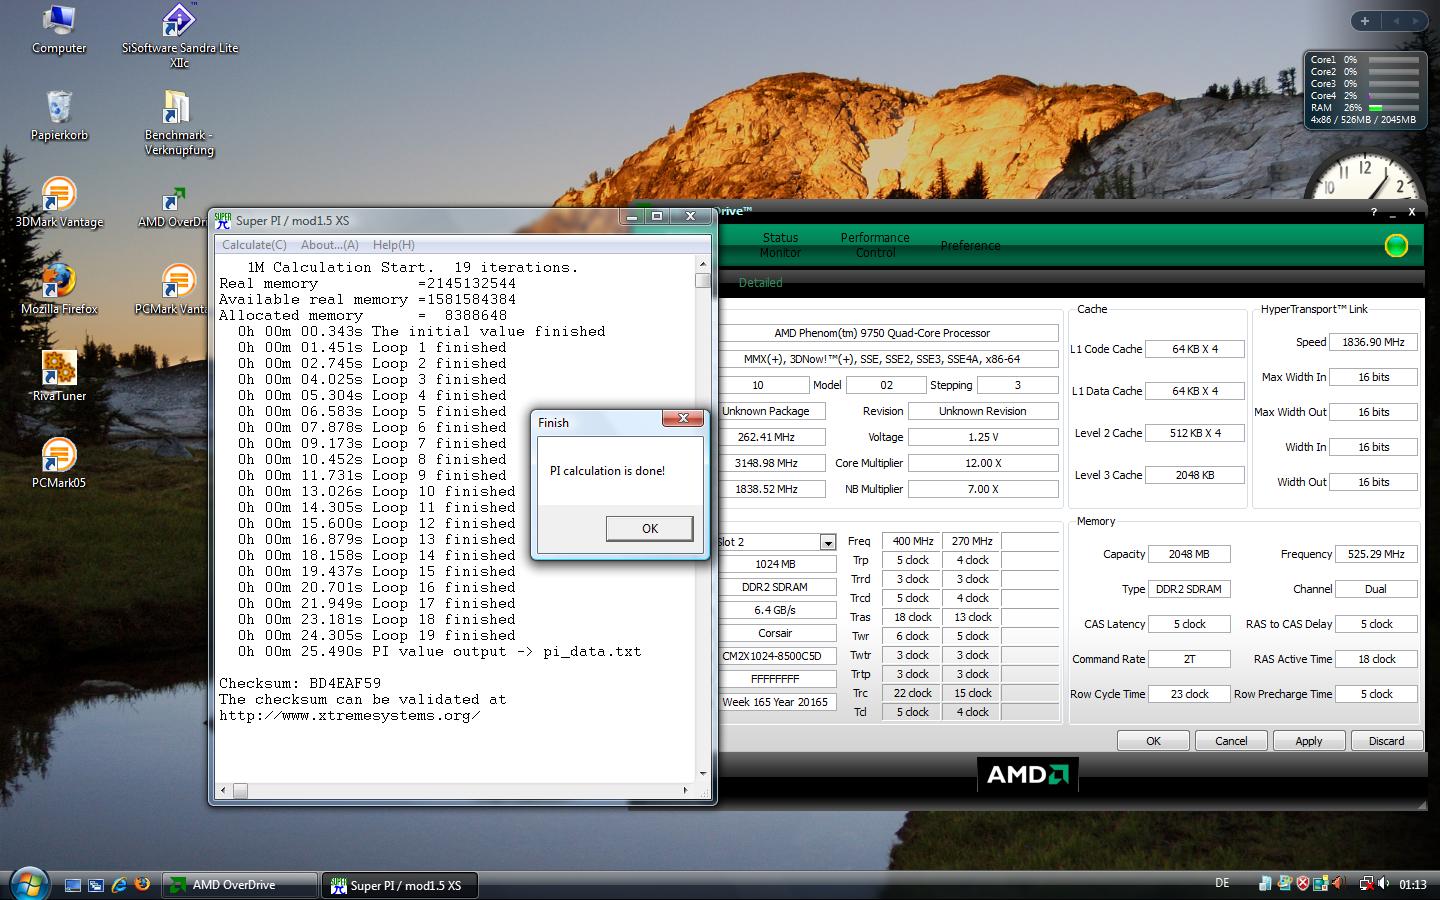Screen dimensions: 1440x900
Task: Click OK in AMD OverDrive window
Action: click(x=1153, y=741)
